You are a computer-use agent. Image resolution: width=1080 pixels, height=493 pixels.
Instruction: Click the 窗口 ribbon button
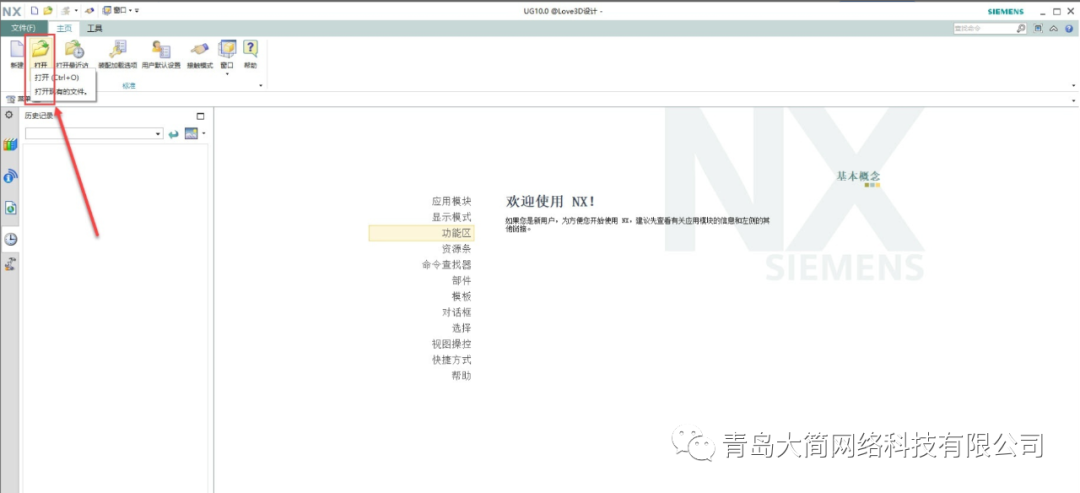click(x=227, y=53)
